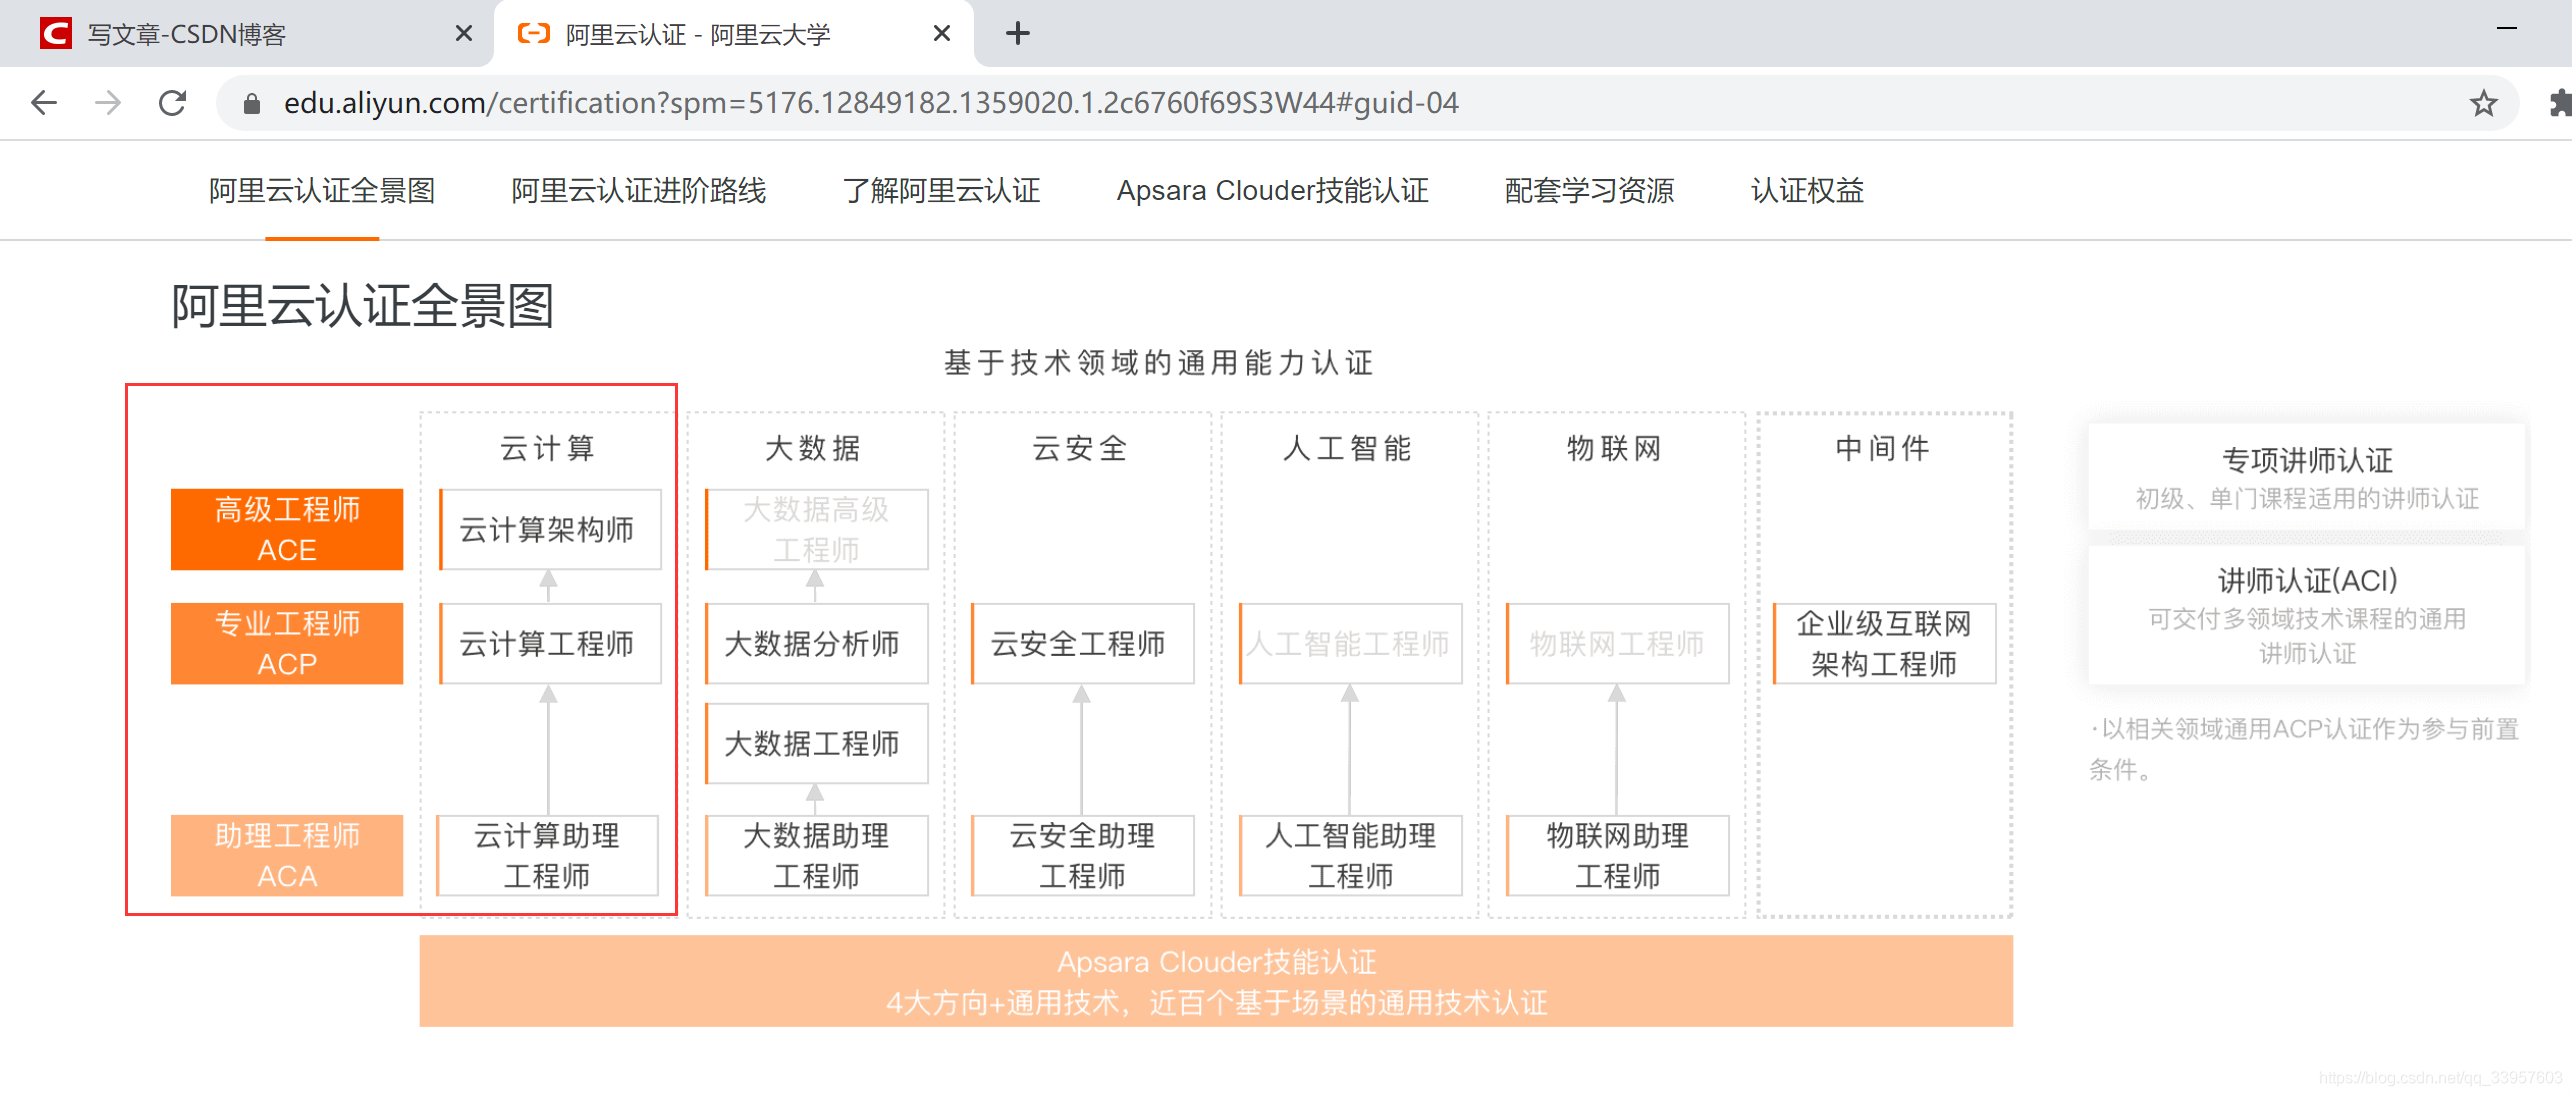Open 阿里云认证进阶路线 nav tab
Viewport: 2572px width, 1096px height.
[639, 191]
